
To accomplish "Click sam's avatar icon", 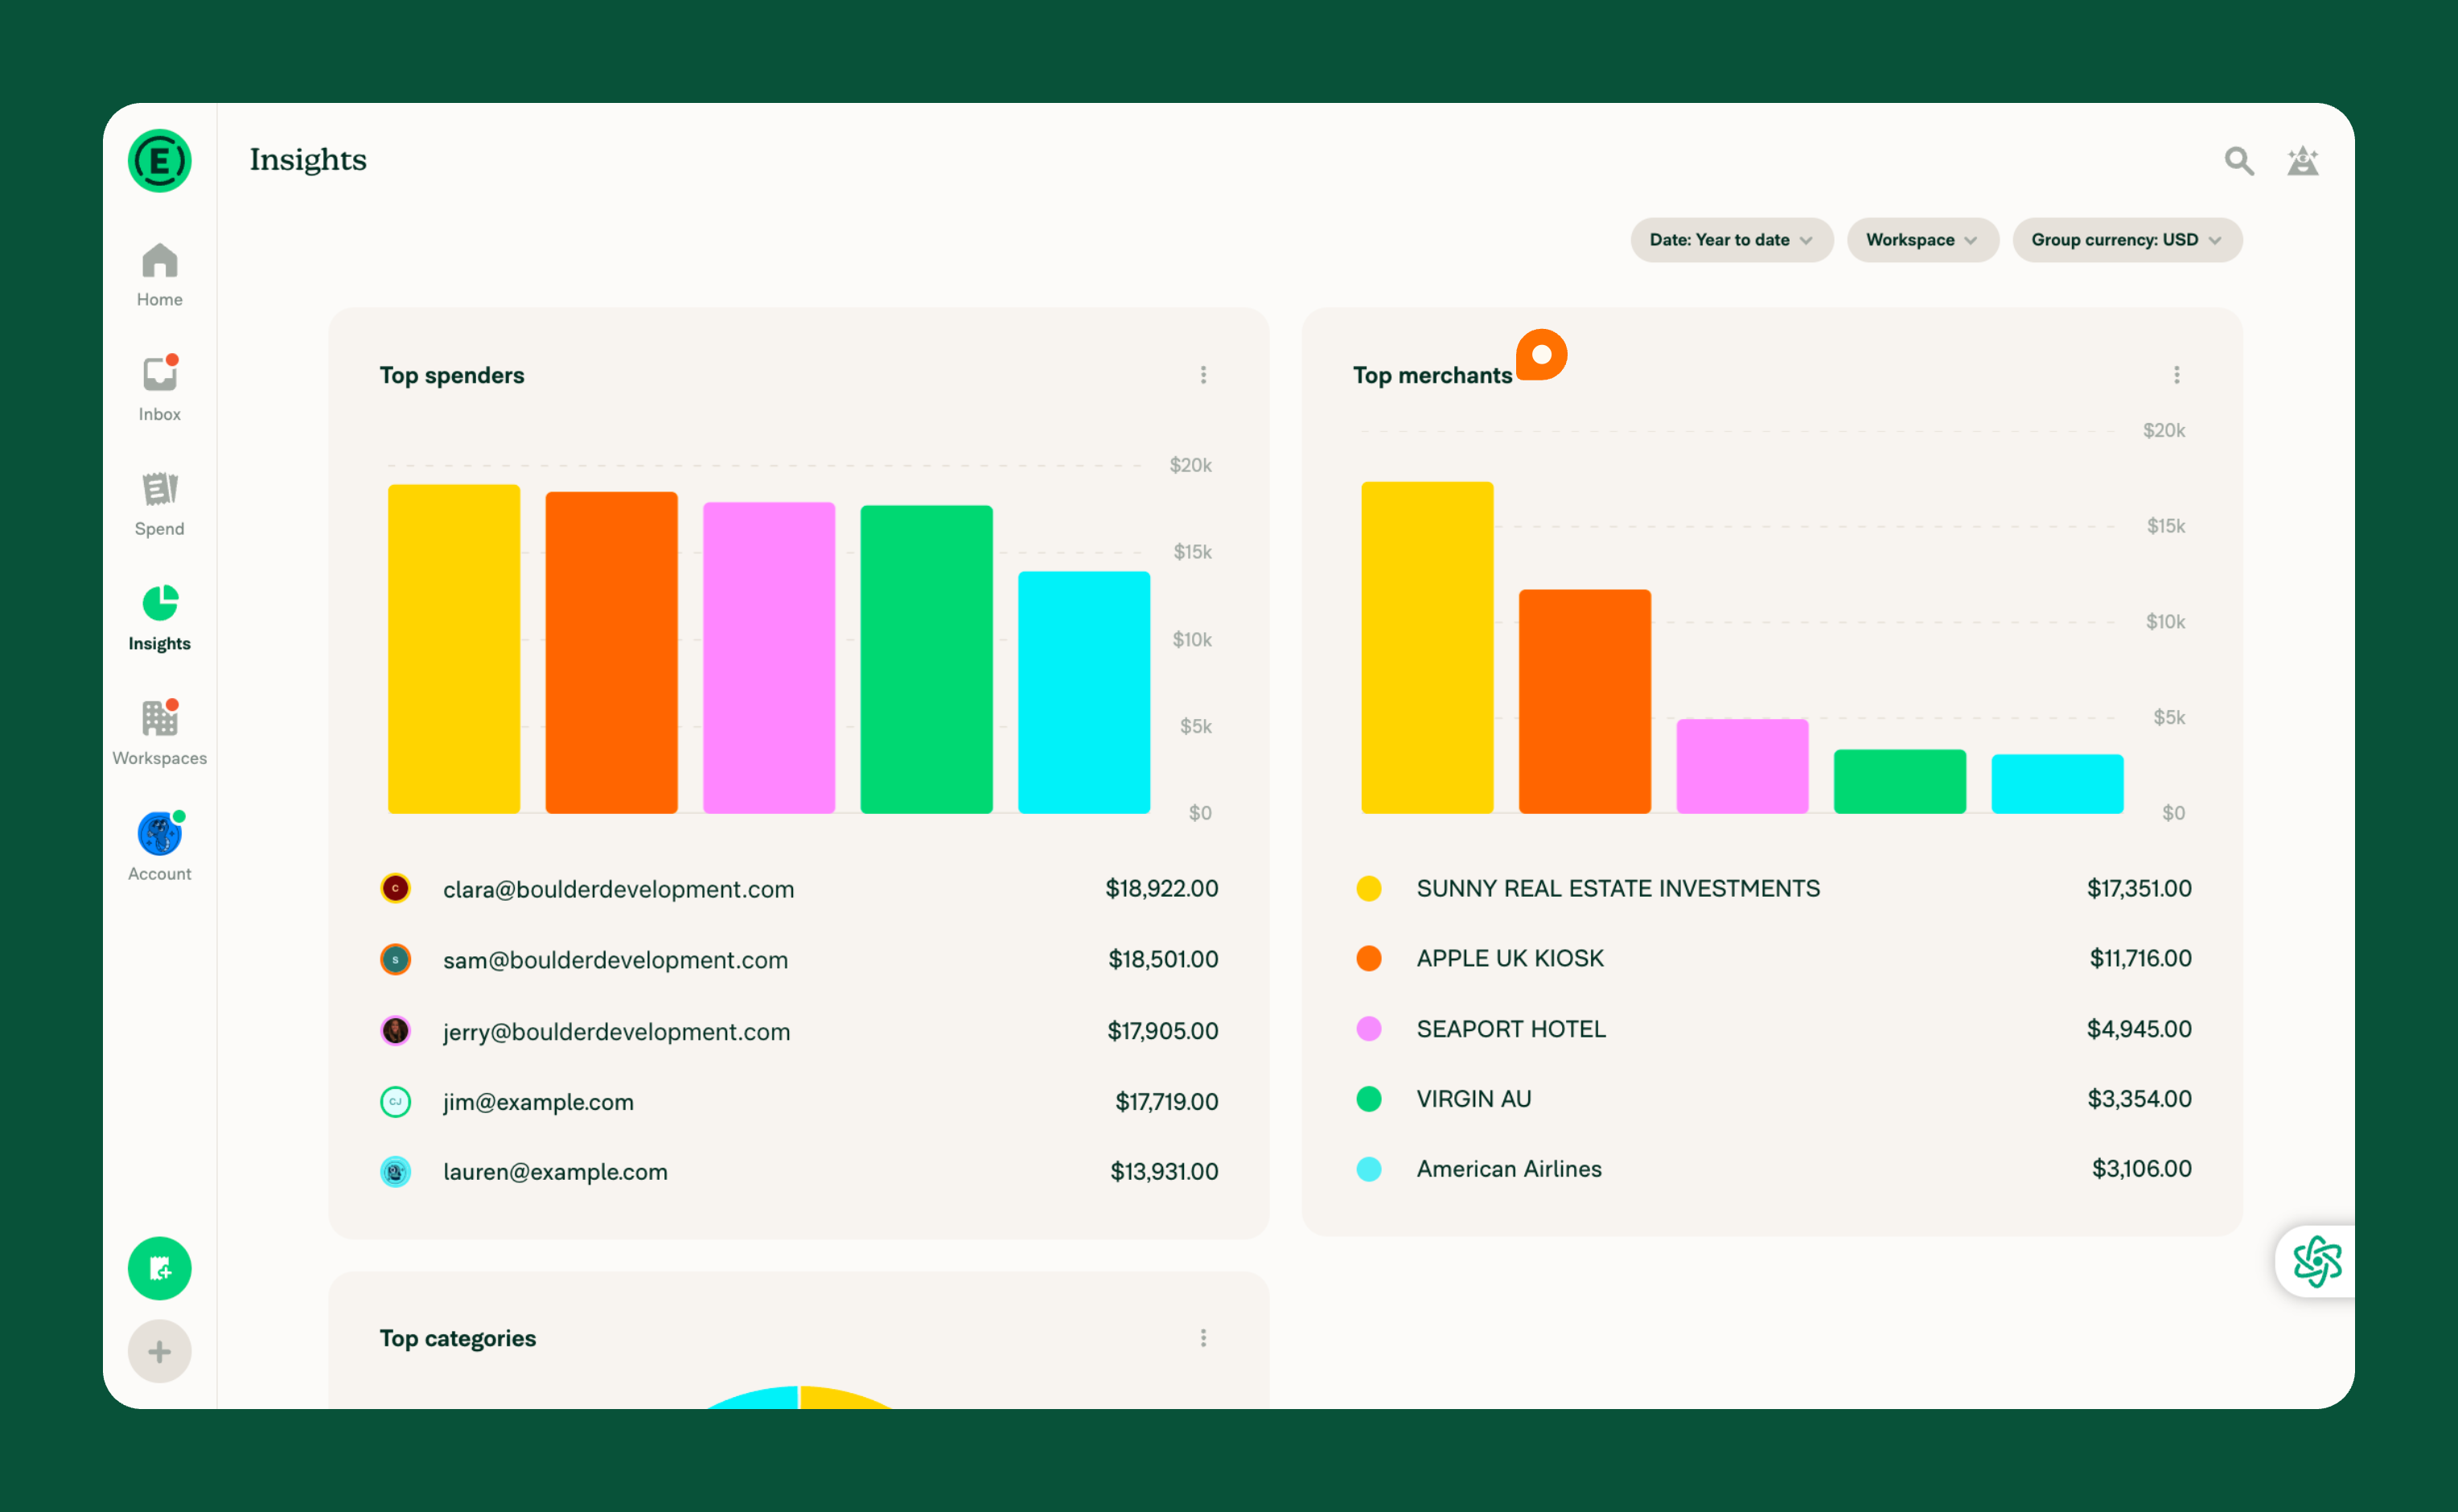I will pyautogui.click(x=396, y=959).
